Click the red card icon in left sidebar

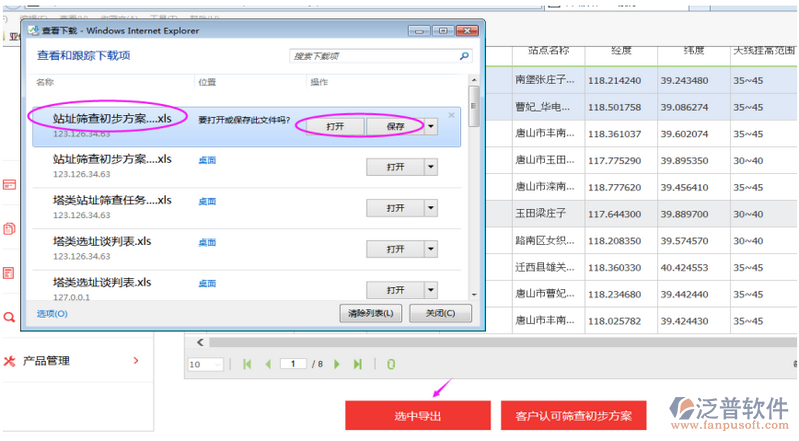click(x=9, y=185)
